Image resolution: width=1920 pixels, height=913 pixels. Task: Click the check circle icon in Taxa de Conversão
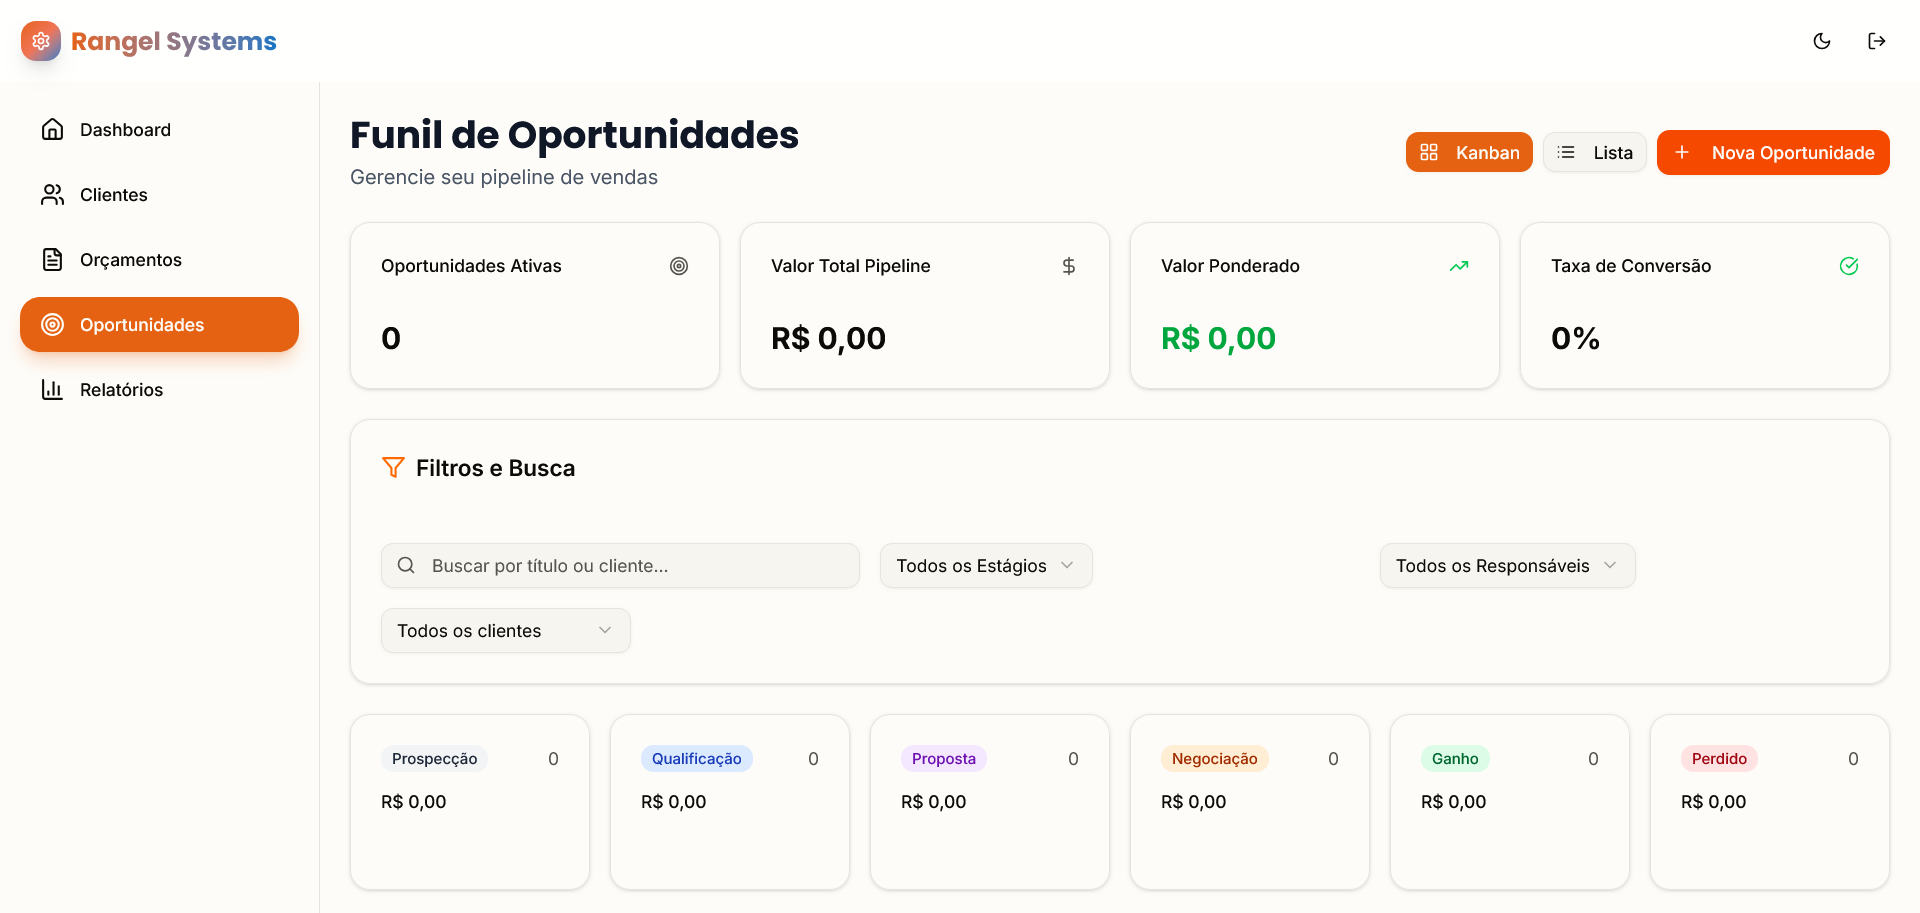click(x=1849, y=266)
